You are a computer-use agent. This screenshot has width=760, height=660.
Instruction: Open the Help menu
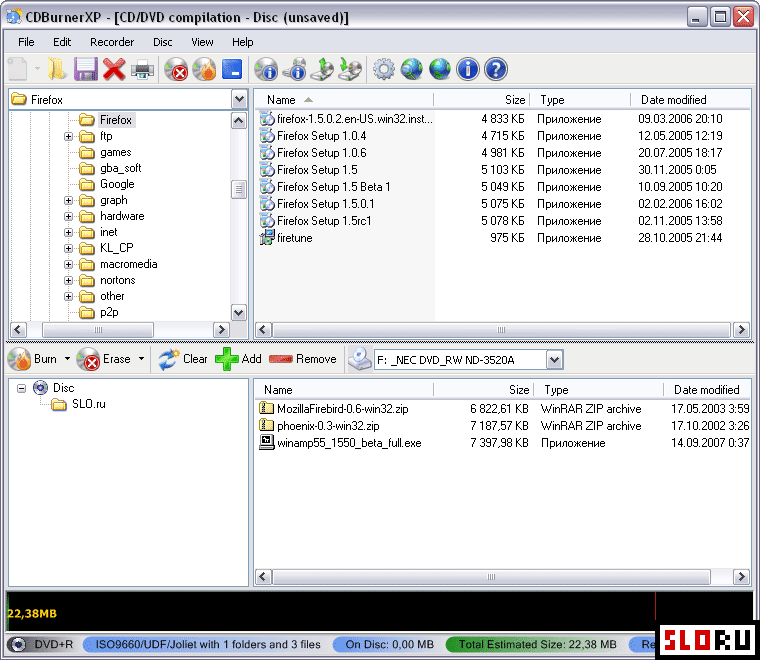(242, 42)
